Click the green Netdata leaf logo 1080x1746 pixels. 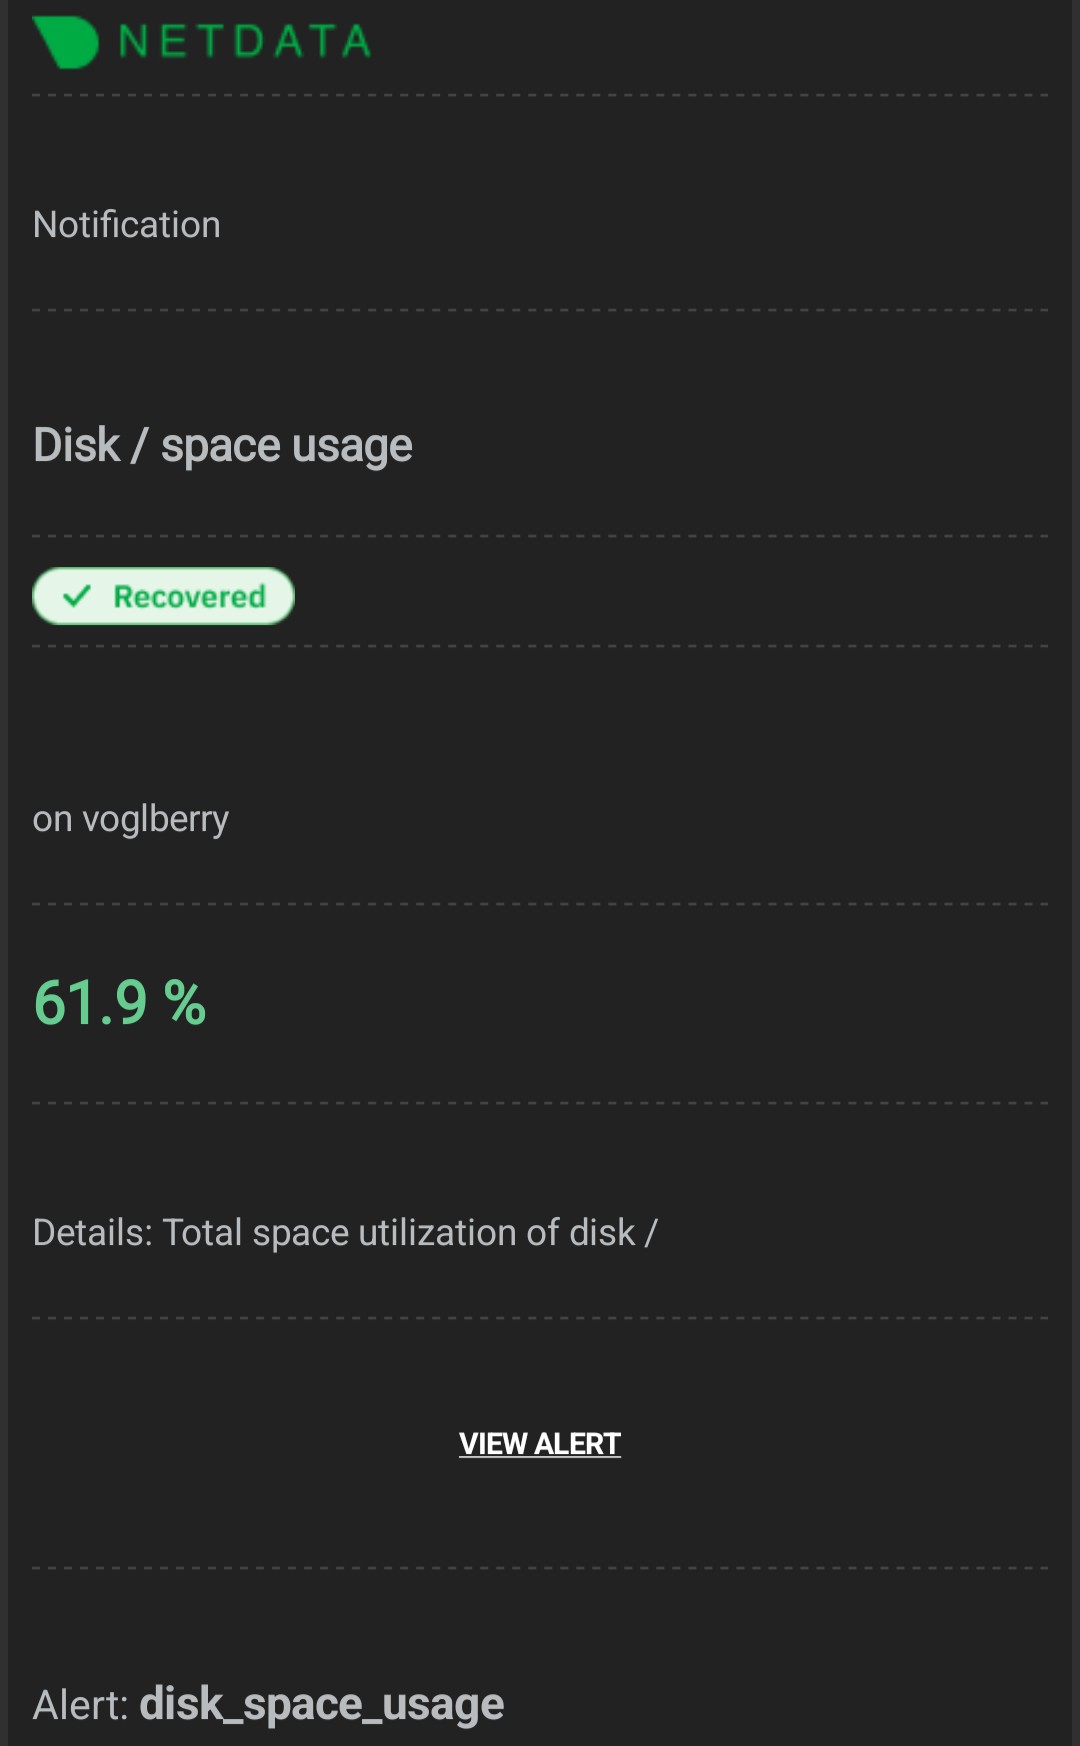[66, 42]
